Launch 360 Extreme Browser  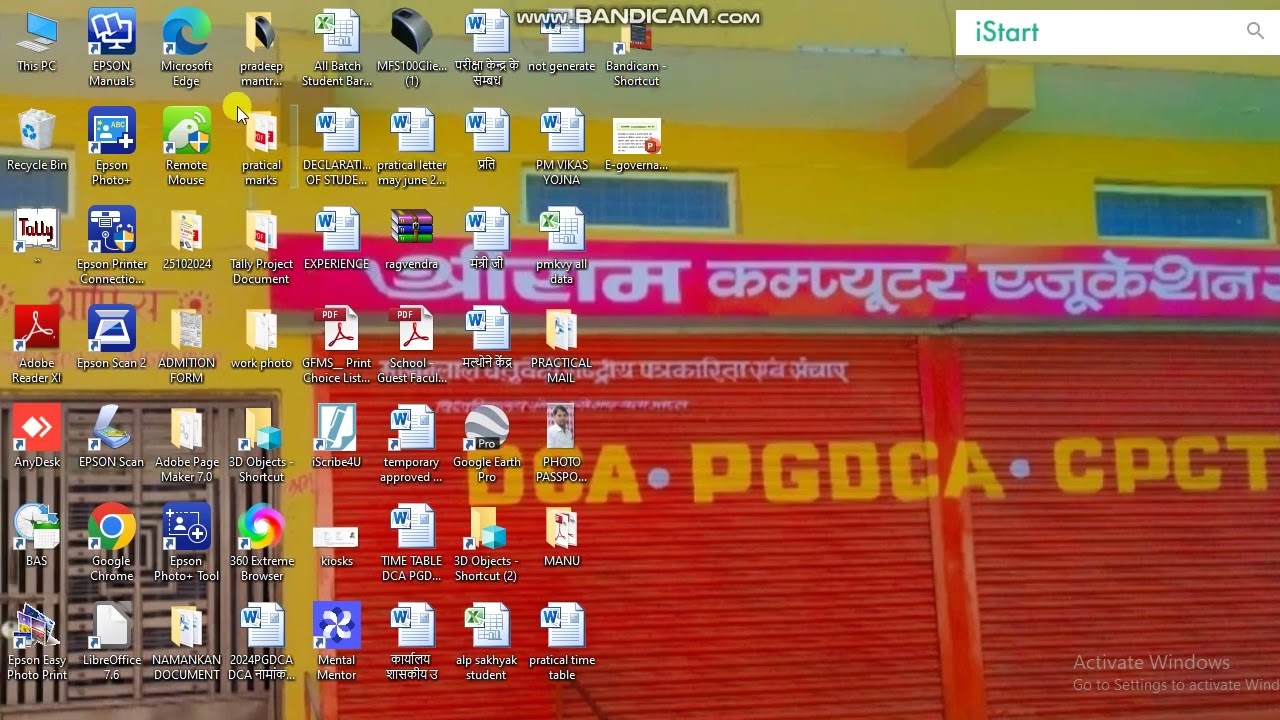point(261,544)
